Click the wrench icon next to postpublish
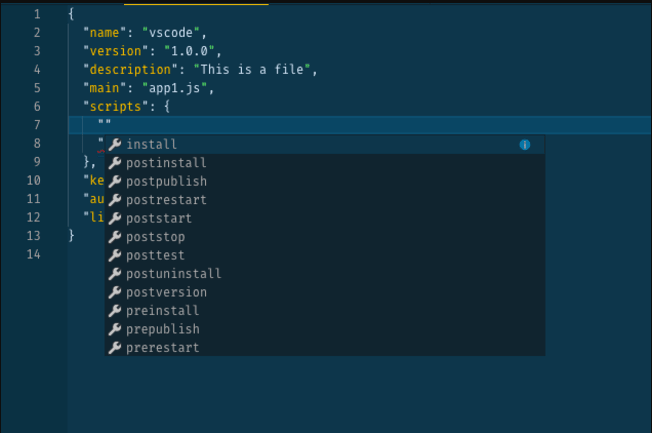This screenshot has height=433, width=652. click(115, 181)
